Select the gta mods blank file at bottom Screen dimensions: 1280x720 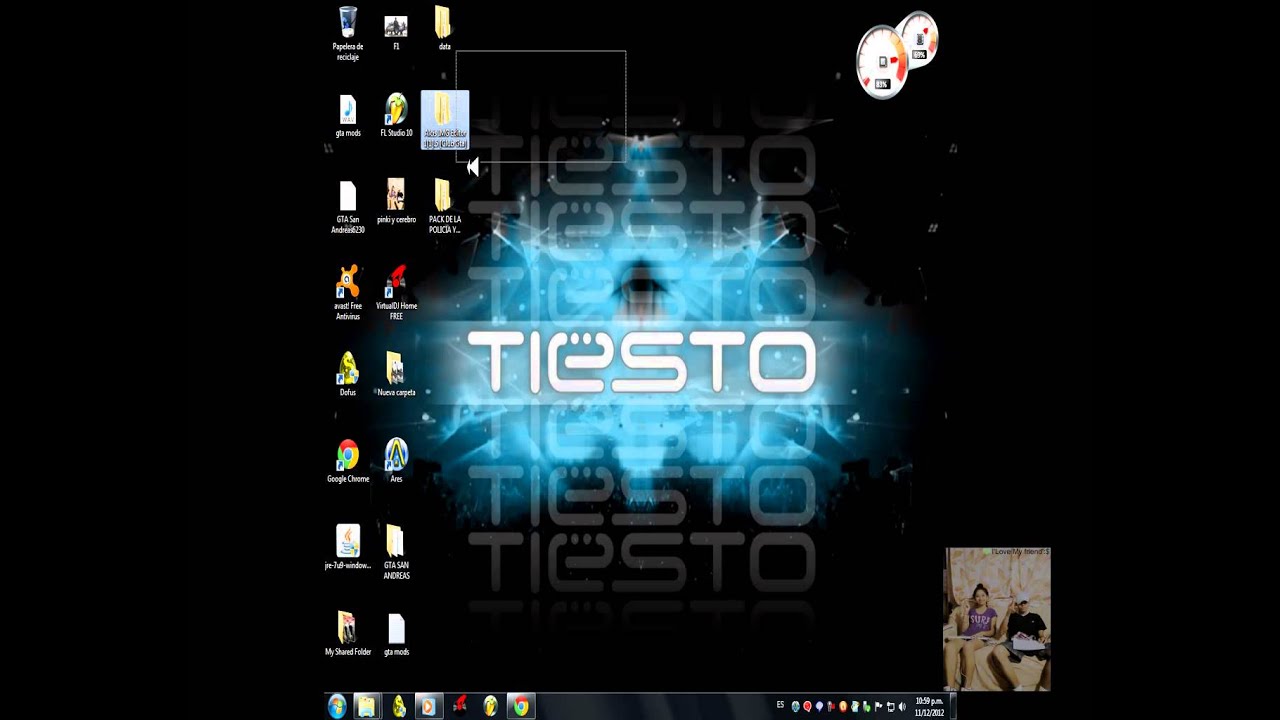396,634
